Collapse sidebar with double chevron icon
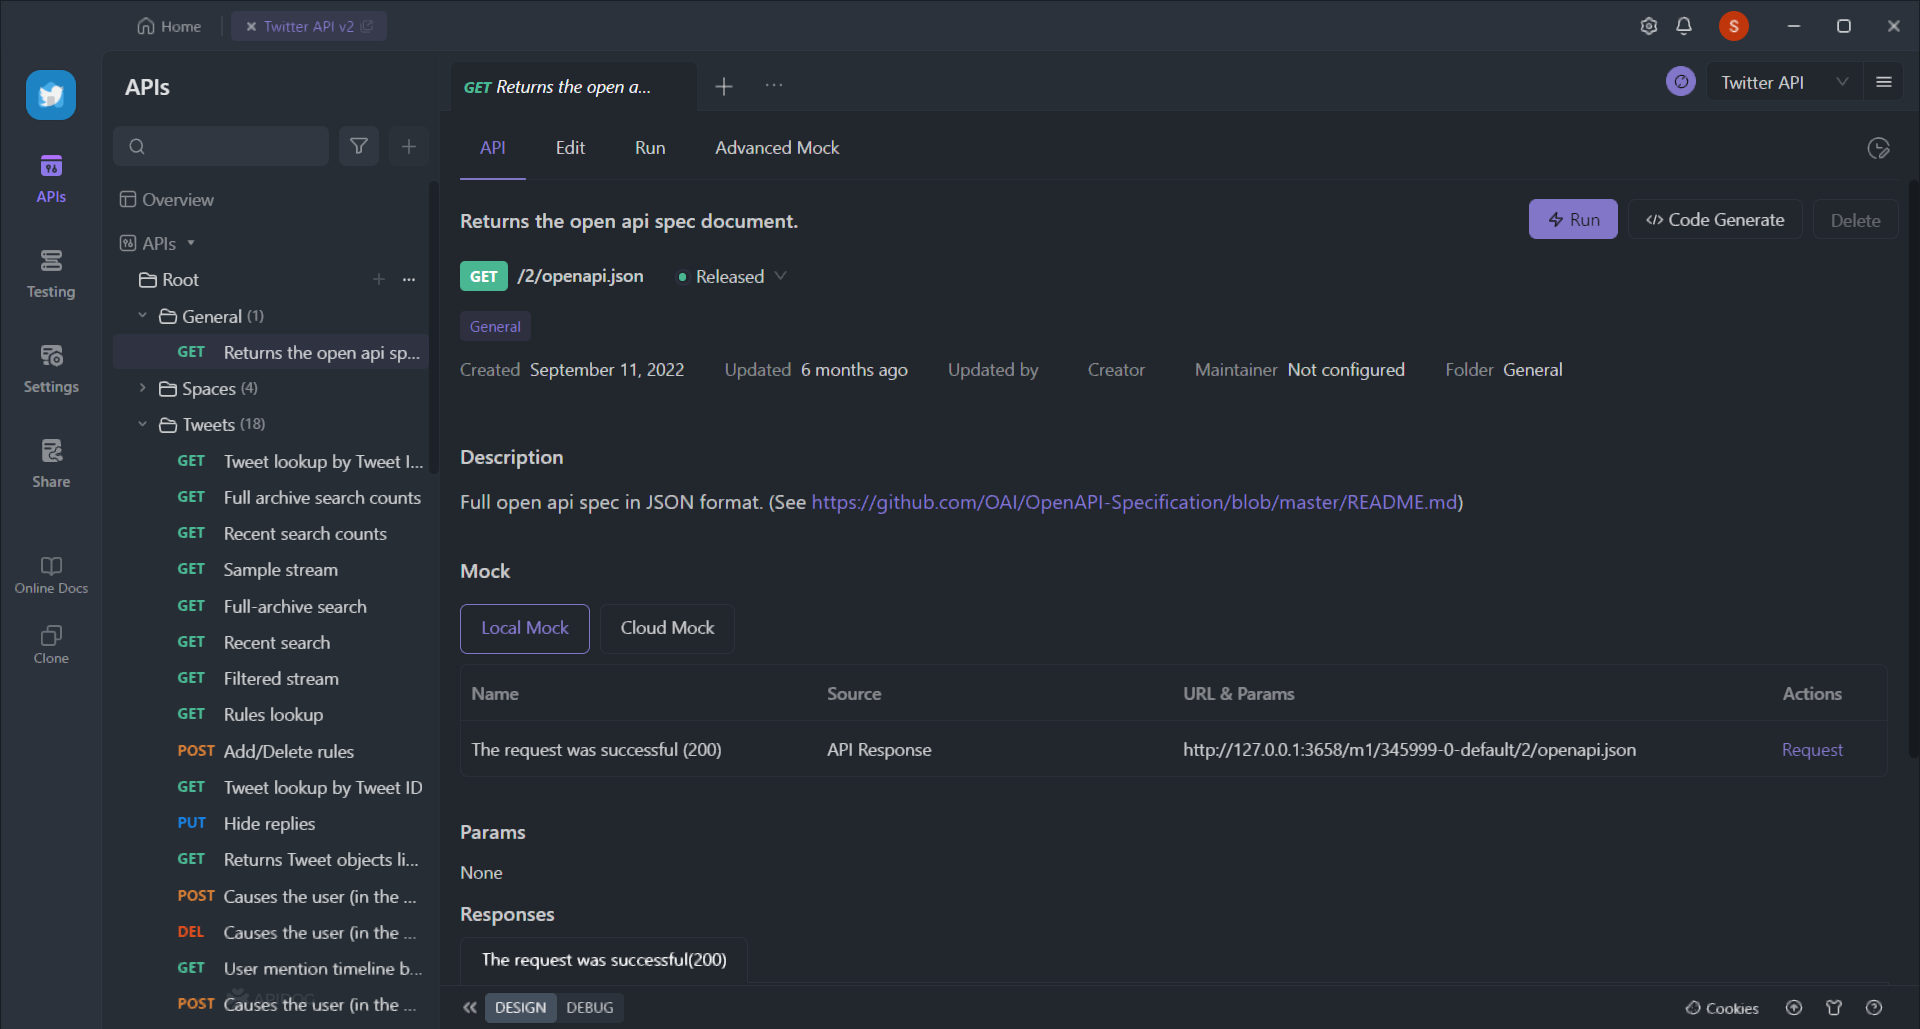The height and width of the screenshot is (1029, 1920). tap(469, 1007)
